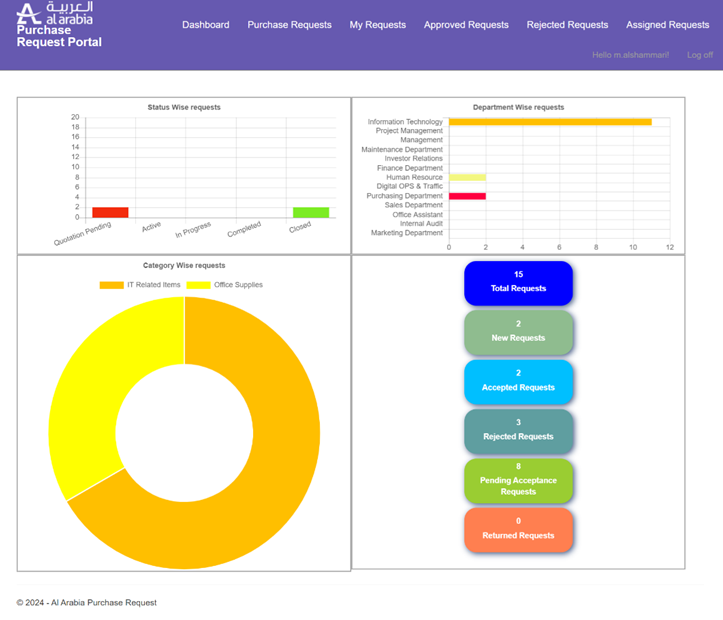This screenshot has width=723, height=620.
Task: Click the blue Total Requests tile
Action: click(518, 282)
